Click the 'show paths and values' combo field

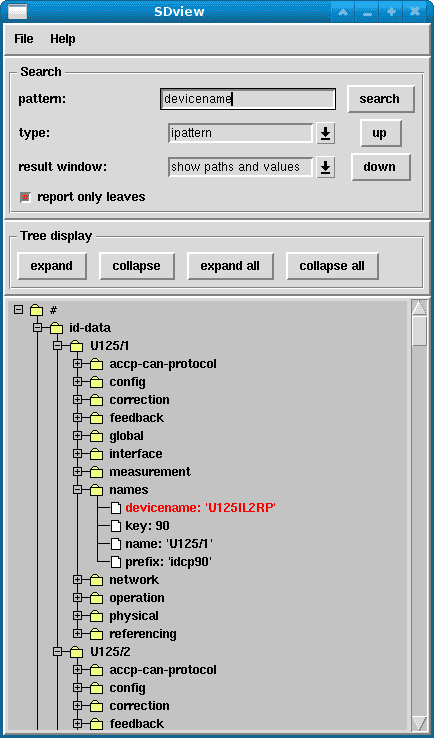241,167
